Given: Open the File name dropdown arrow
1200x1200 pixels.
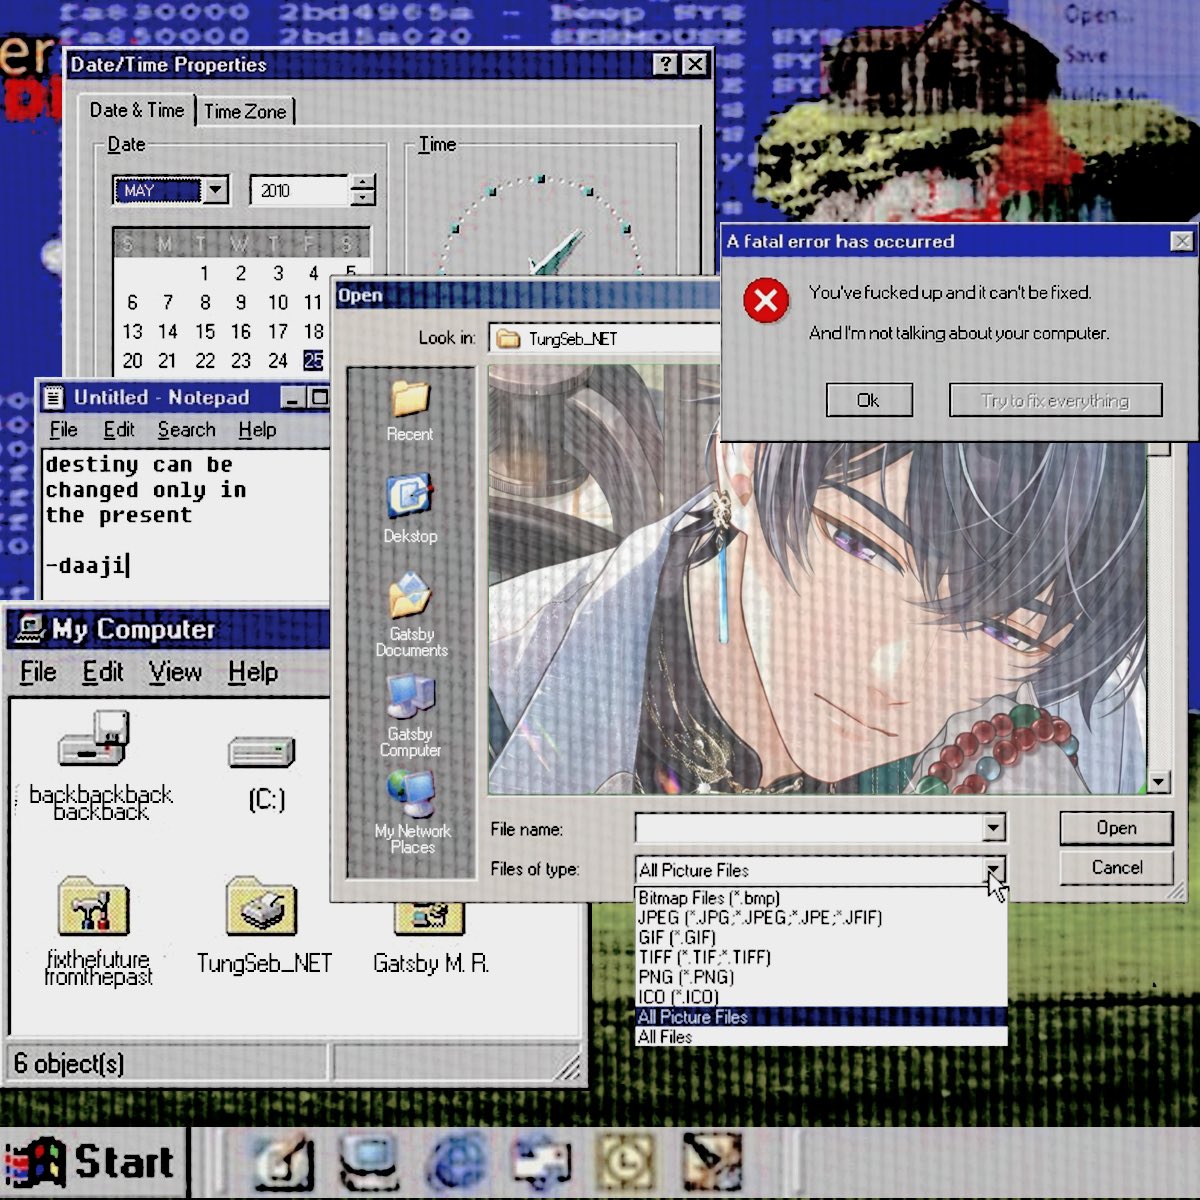Looking at the screenshot, I should point(993,828).
